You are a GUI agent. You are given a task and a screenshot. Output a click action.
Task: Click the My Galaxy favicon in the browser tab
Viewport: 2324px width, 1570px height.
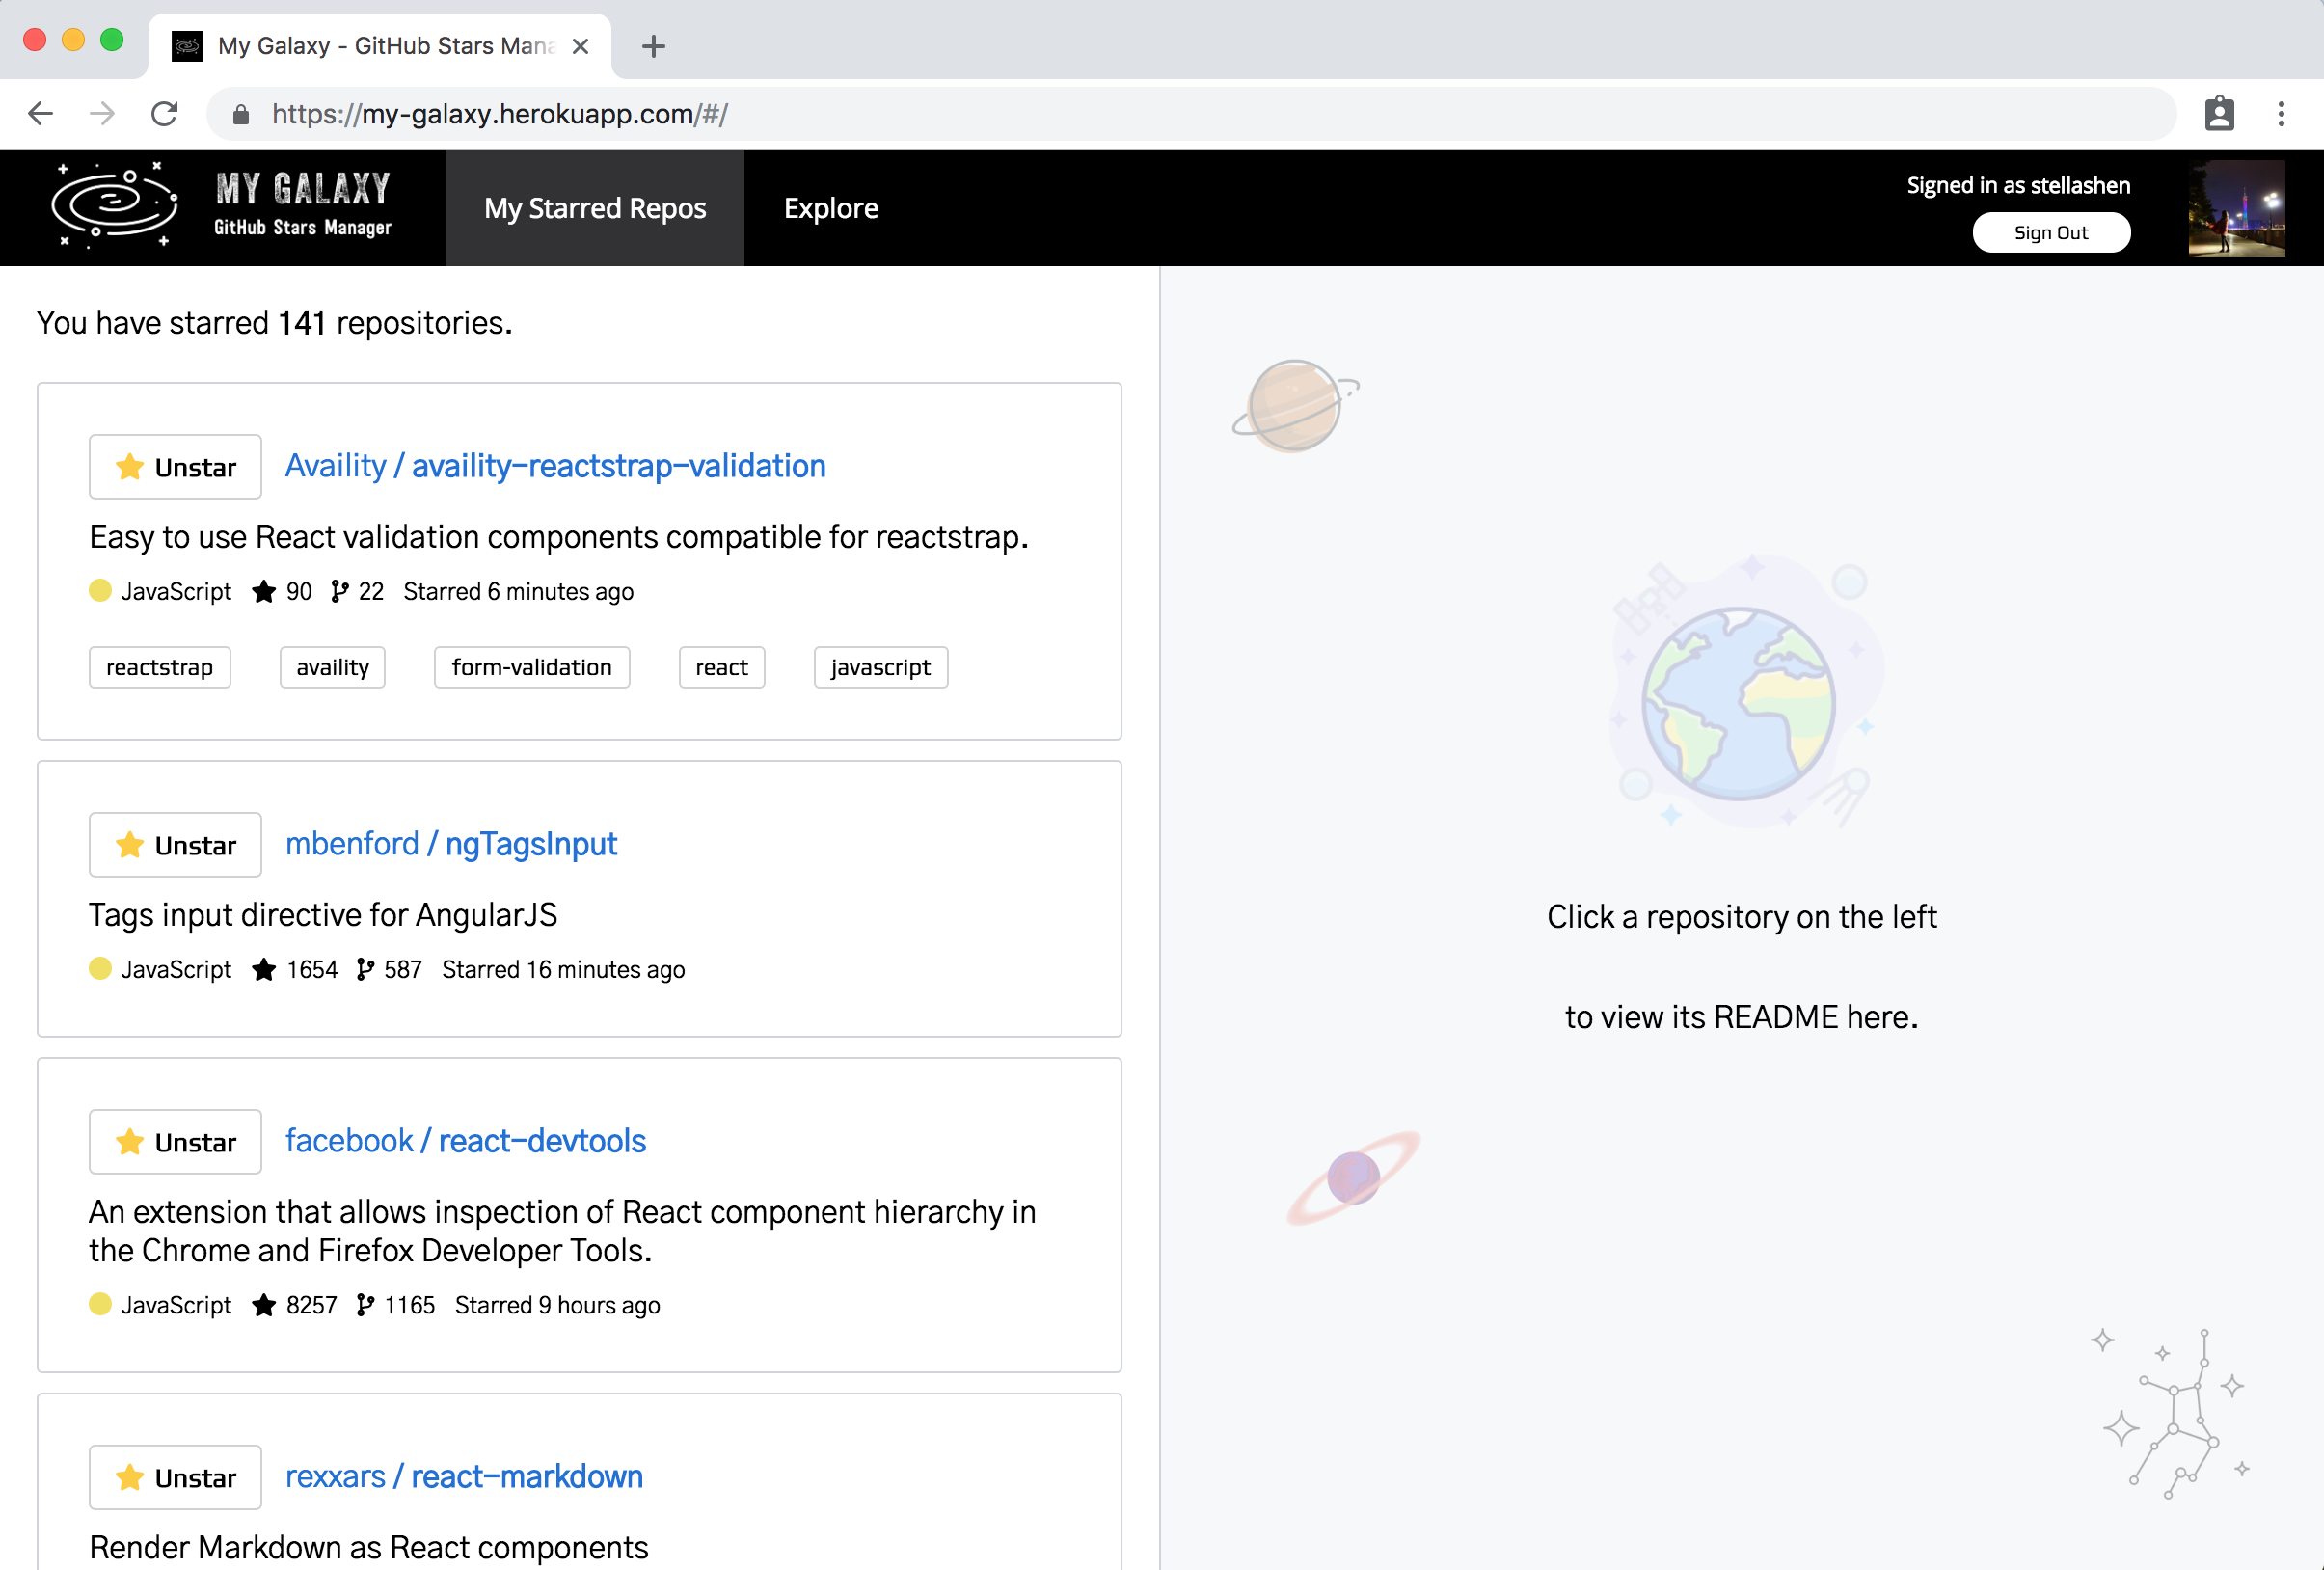186,45
